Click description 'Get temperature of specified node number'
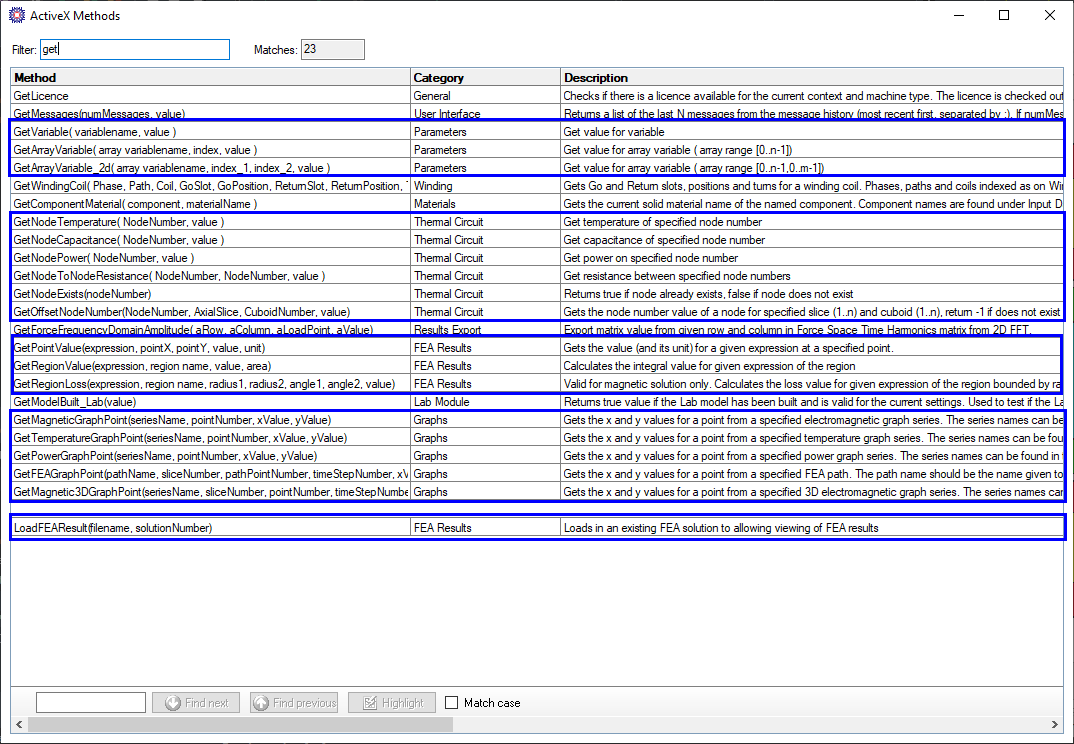This screenshot has width=1074, height=744. pyautogui.click(x=662, y=222)
